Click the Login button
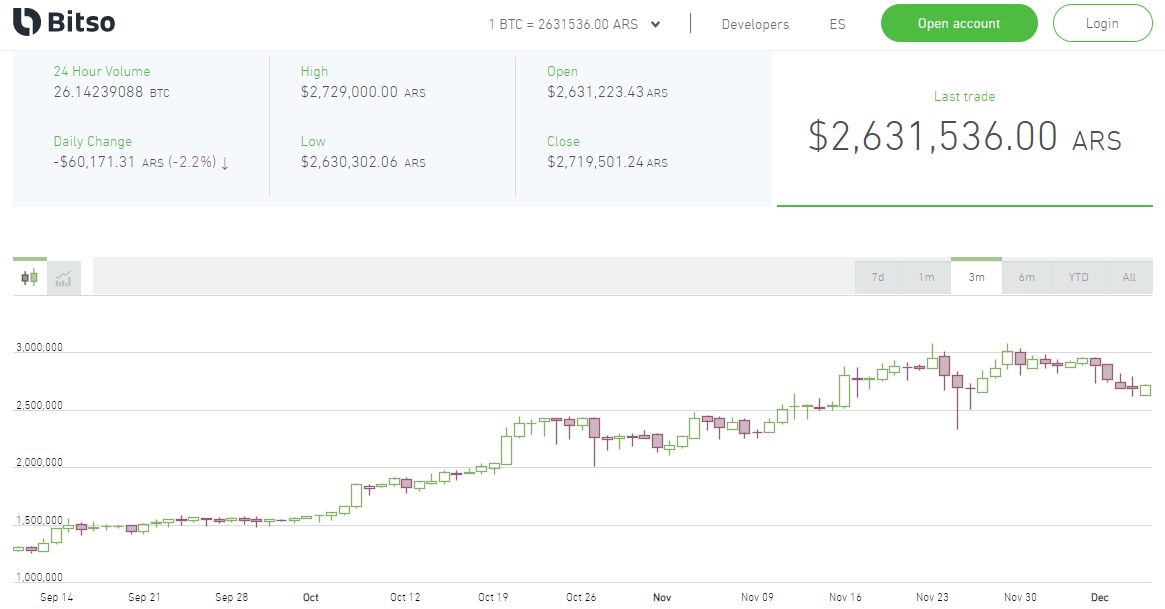 coord(1102,23)
